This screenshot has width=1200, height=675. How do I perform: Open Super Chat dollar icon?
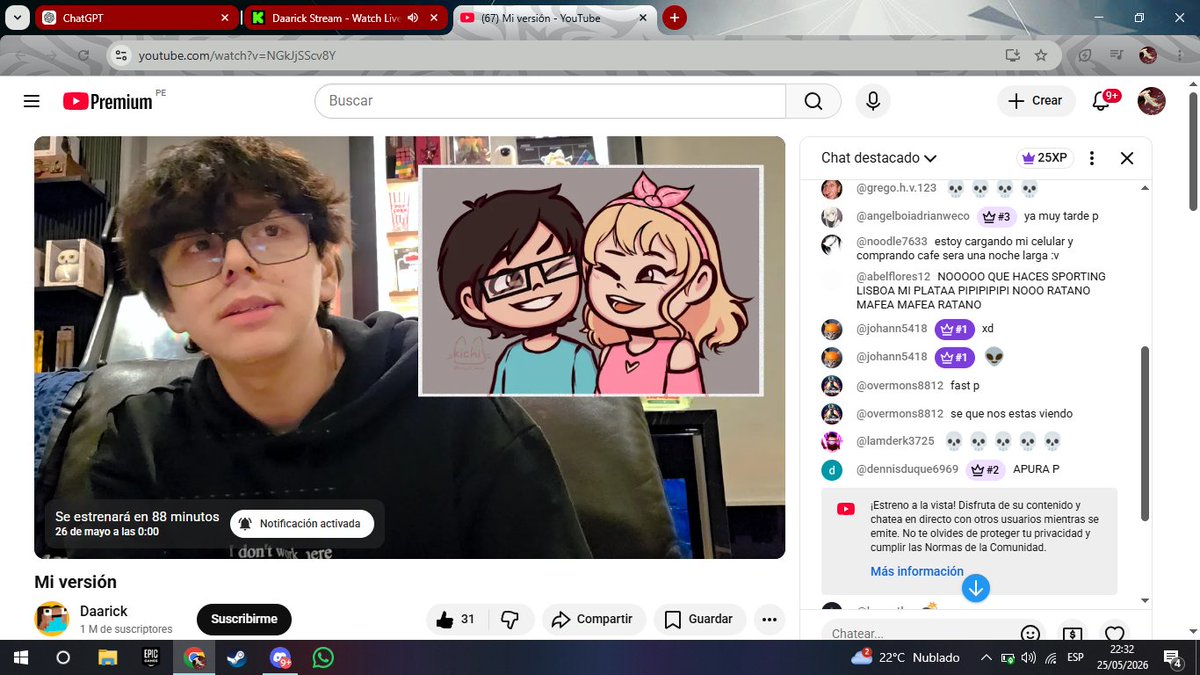click(x=1072, y=634)
